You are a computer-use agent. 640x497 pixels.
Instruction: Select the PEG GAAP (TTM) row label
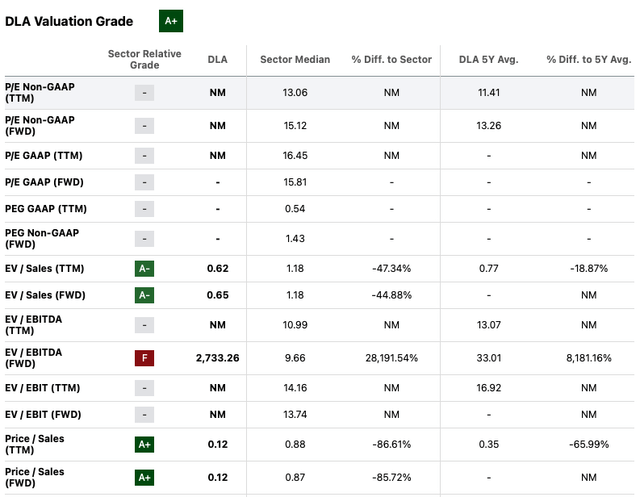tap(46, 209)
